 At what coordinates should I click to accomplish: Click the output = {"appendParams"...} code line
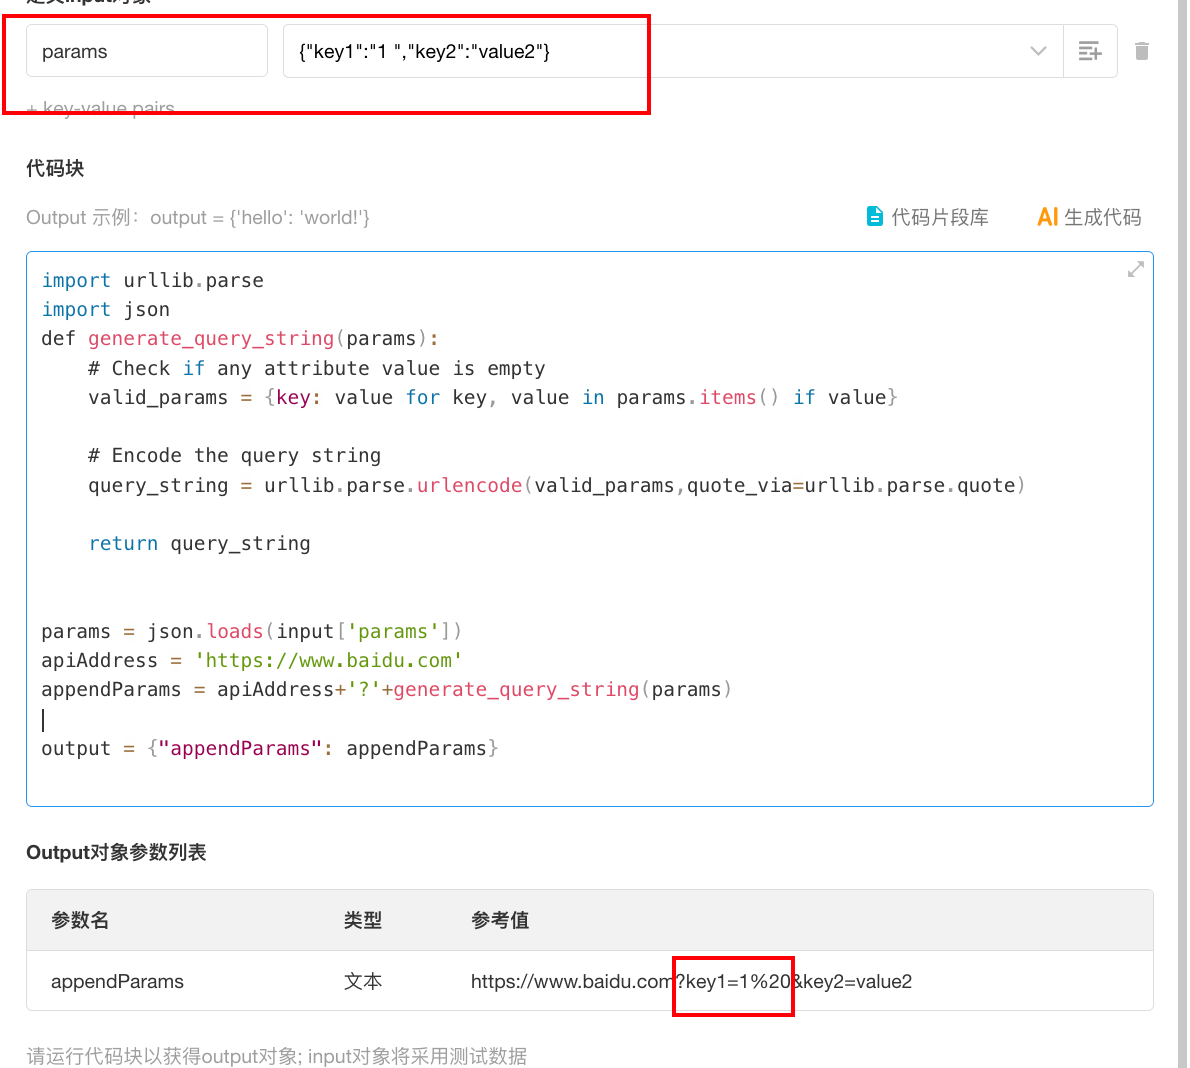coord(270,749)
